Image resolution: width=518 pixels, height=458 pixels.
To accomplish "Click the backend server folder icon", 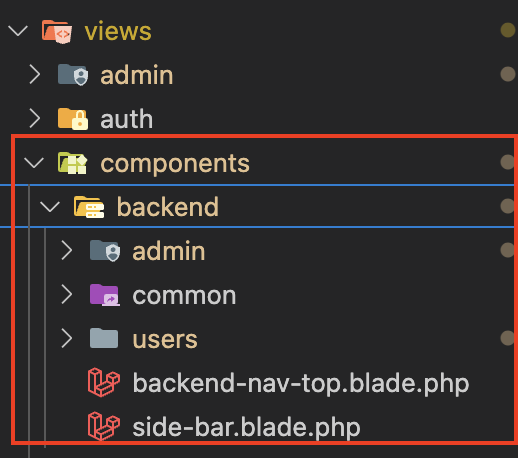I will pyautogui.click(x=89, y=207).
